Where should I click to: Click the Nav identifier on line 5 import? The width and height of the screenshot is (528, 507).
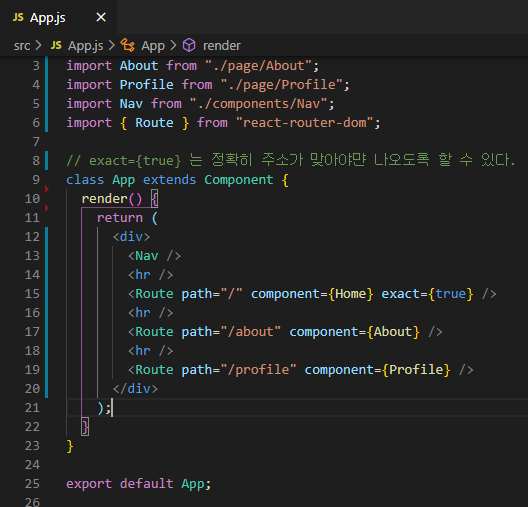click(131, 104)
